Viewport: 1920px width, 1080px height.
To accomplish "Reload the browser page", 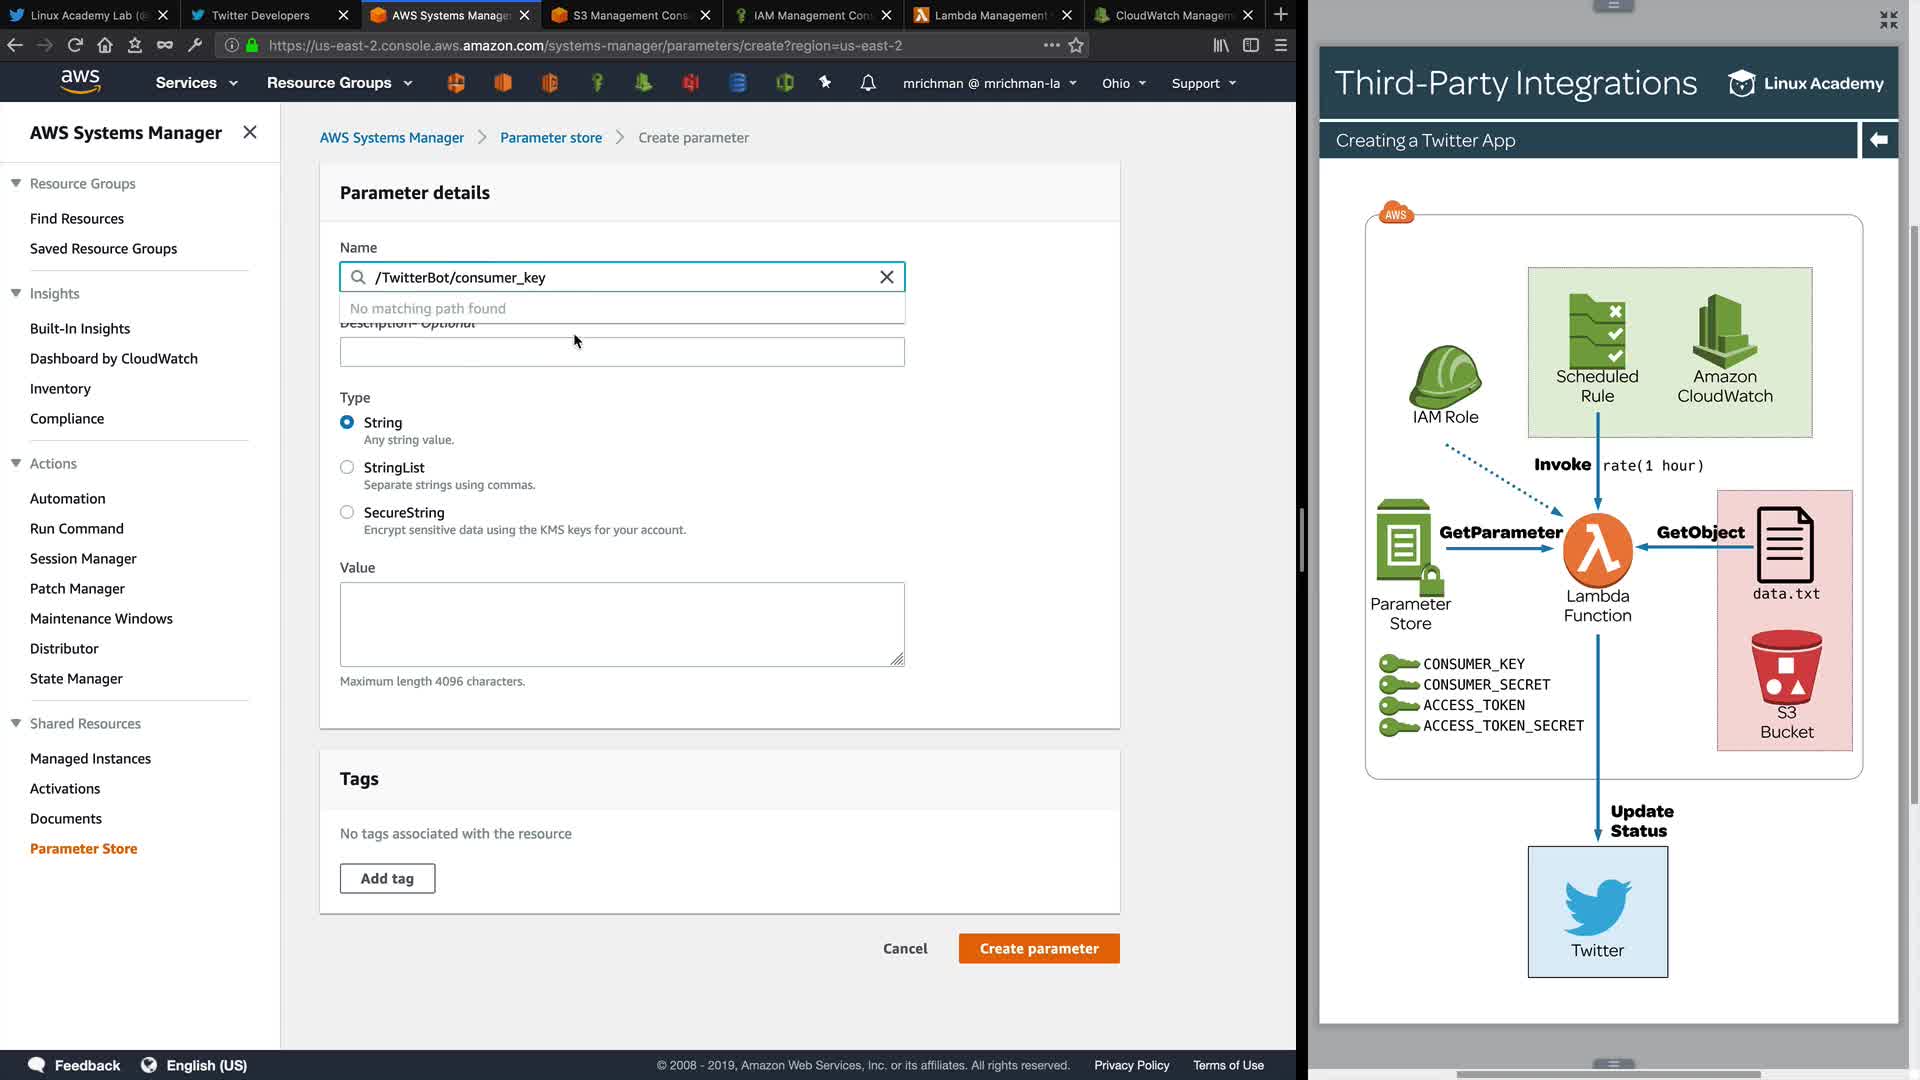I will [x=75, y=45].
